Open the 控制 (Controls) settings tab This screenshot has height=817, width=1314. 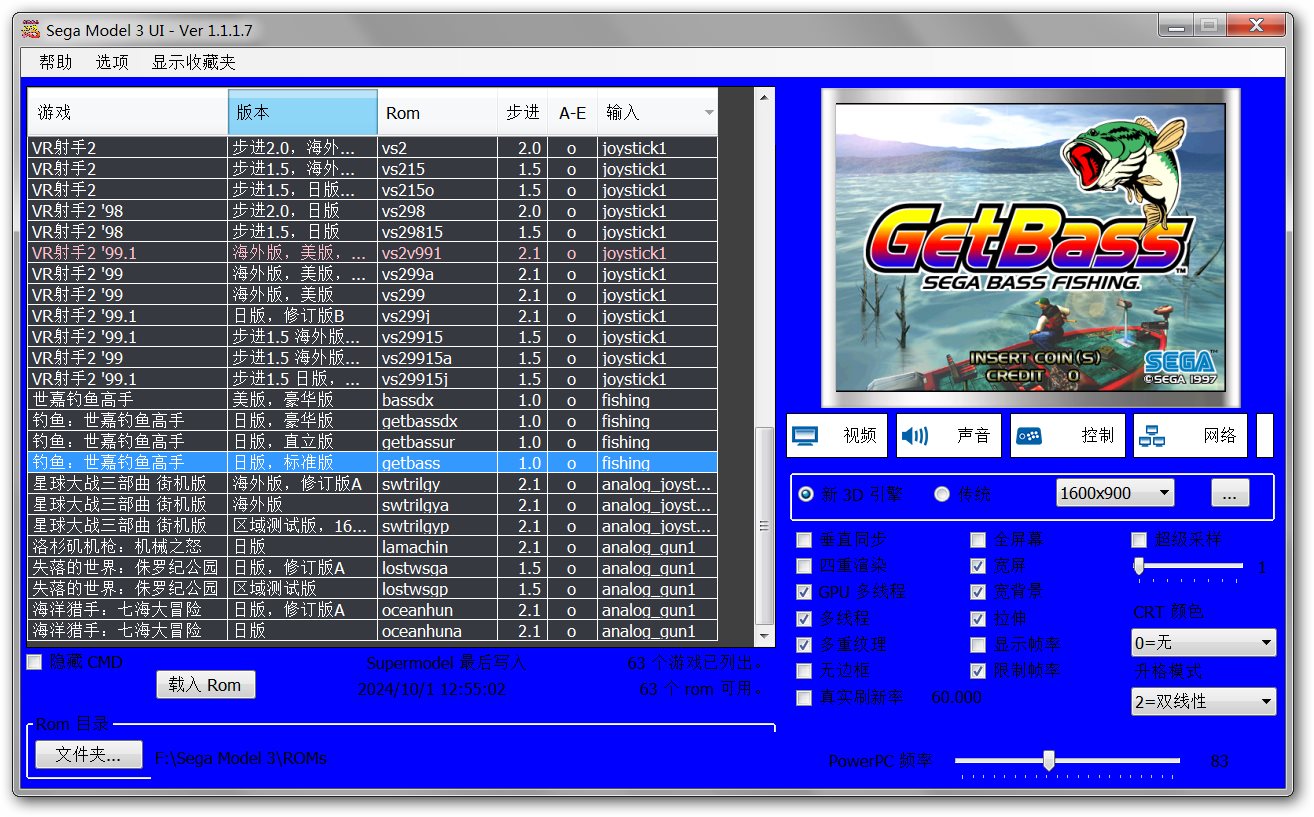1067,436
